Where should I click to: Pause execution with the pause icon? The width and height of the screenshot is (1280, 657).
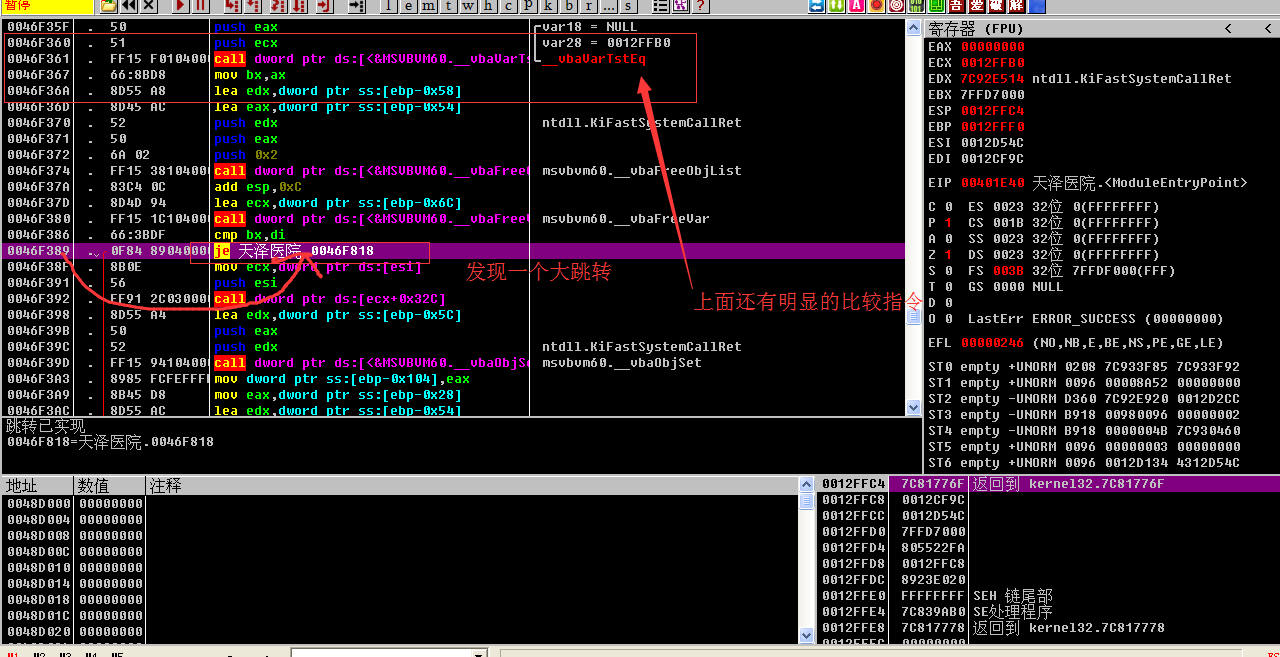click(200, 6)
